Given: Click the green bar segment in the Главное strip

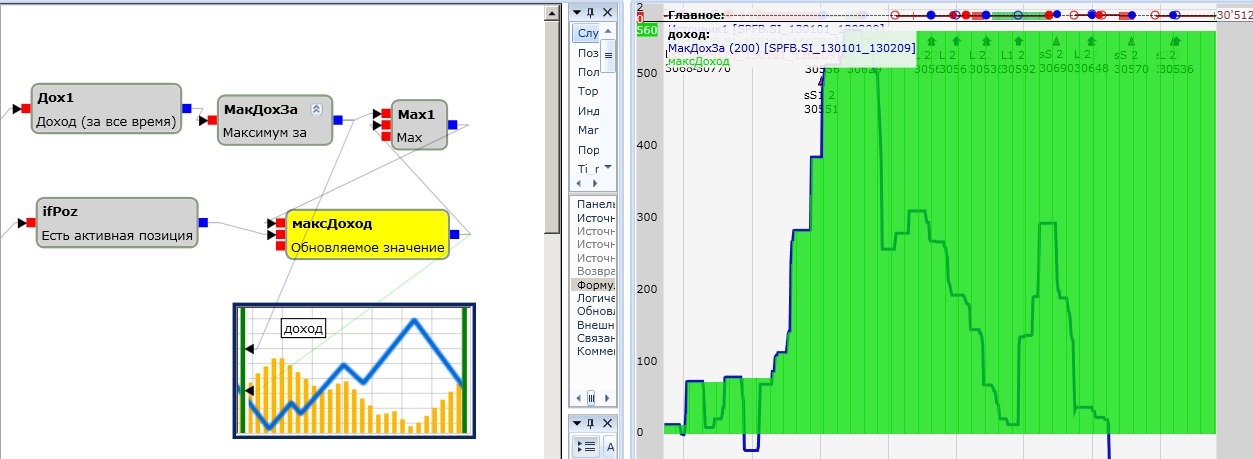Looking at the screenshot, I should (x=1018, y=15).
